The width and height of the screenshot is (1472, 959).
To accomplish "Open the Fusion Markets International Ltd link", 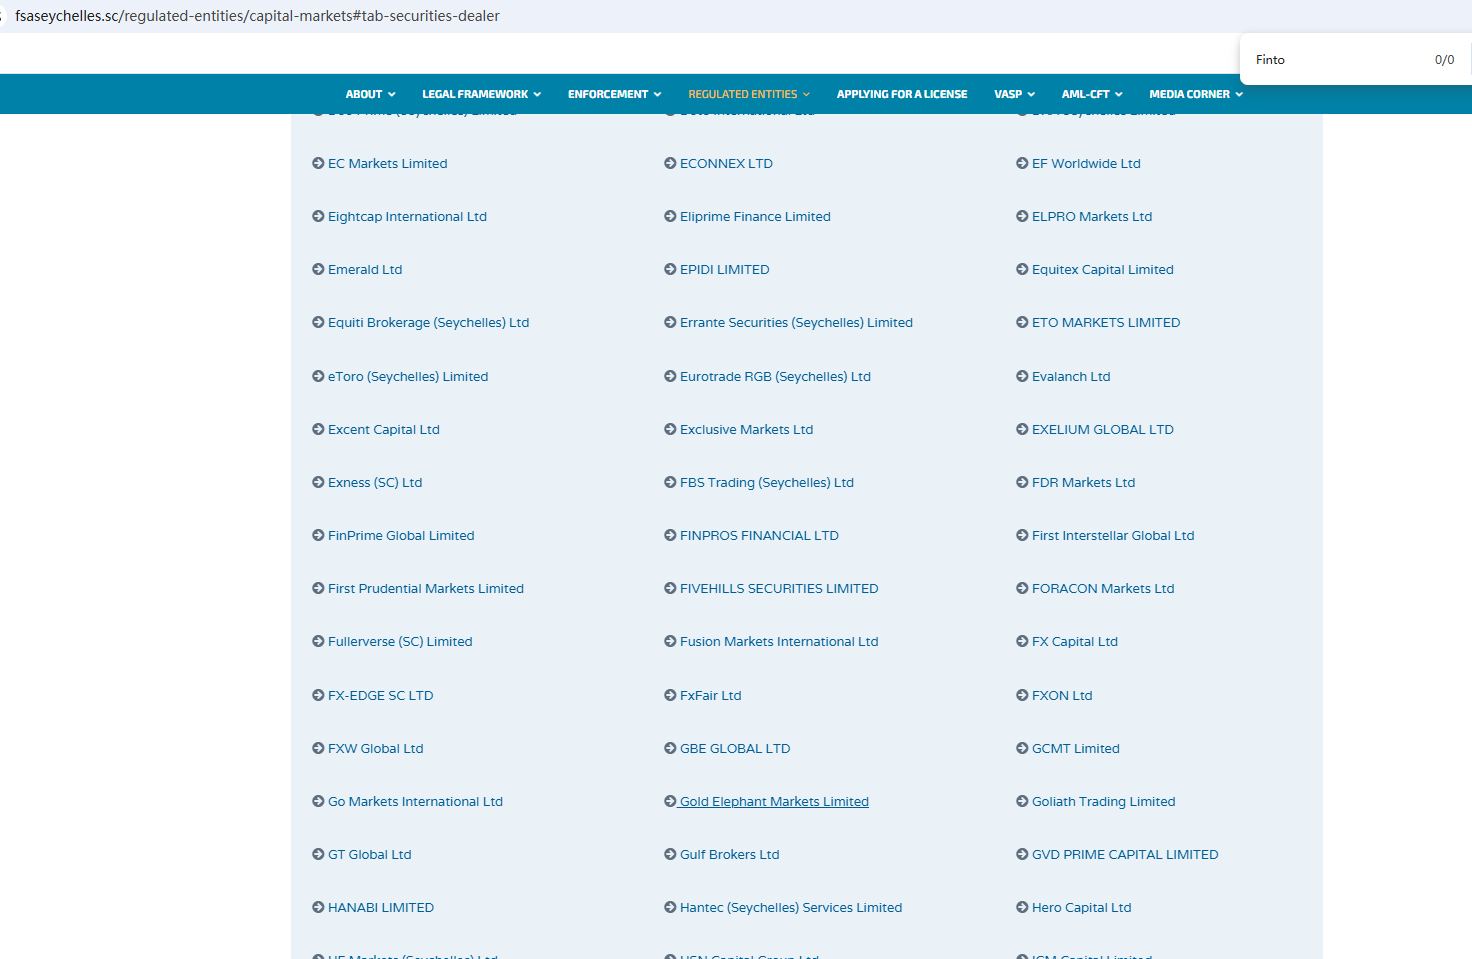I will (x=779, y=641).
